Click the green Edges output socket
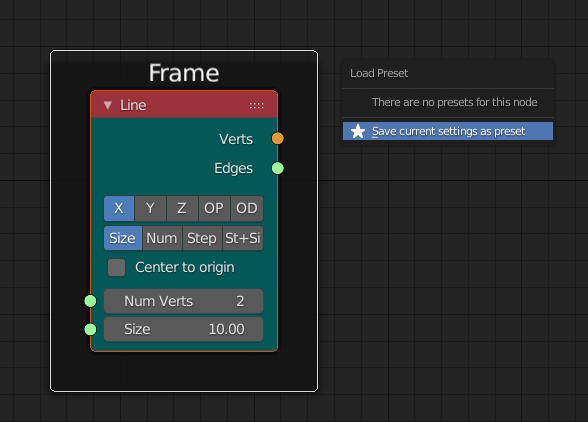 tap(278, 168)
